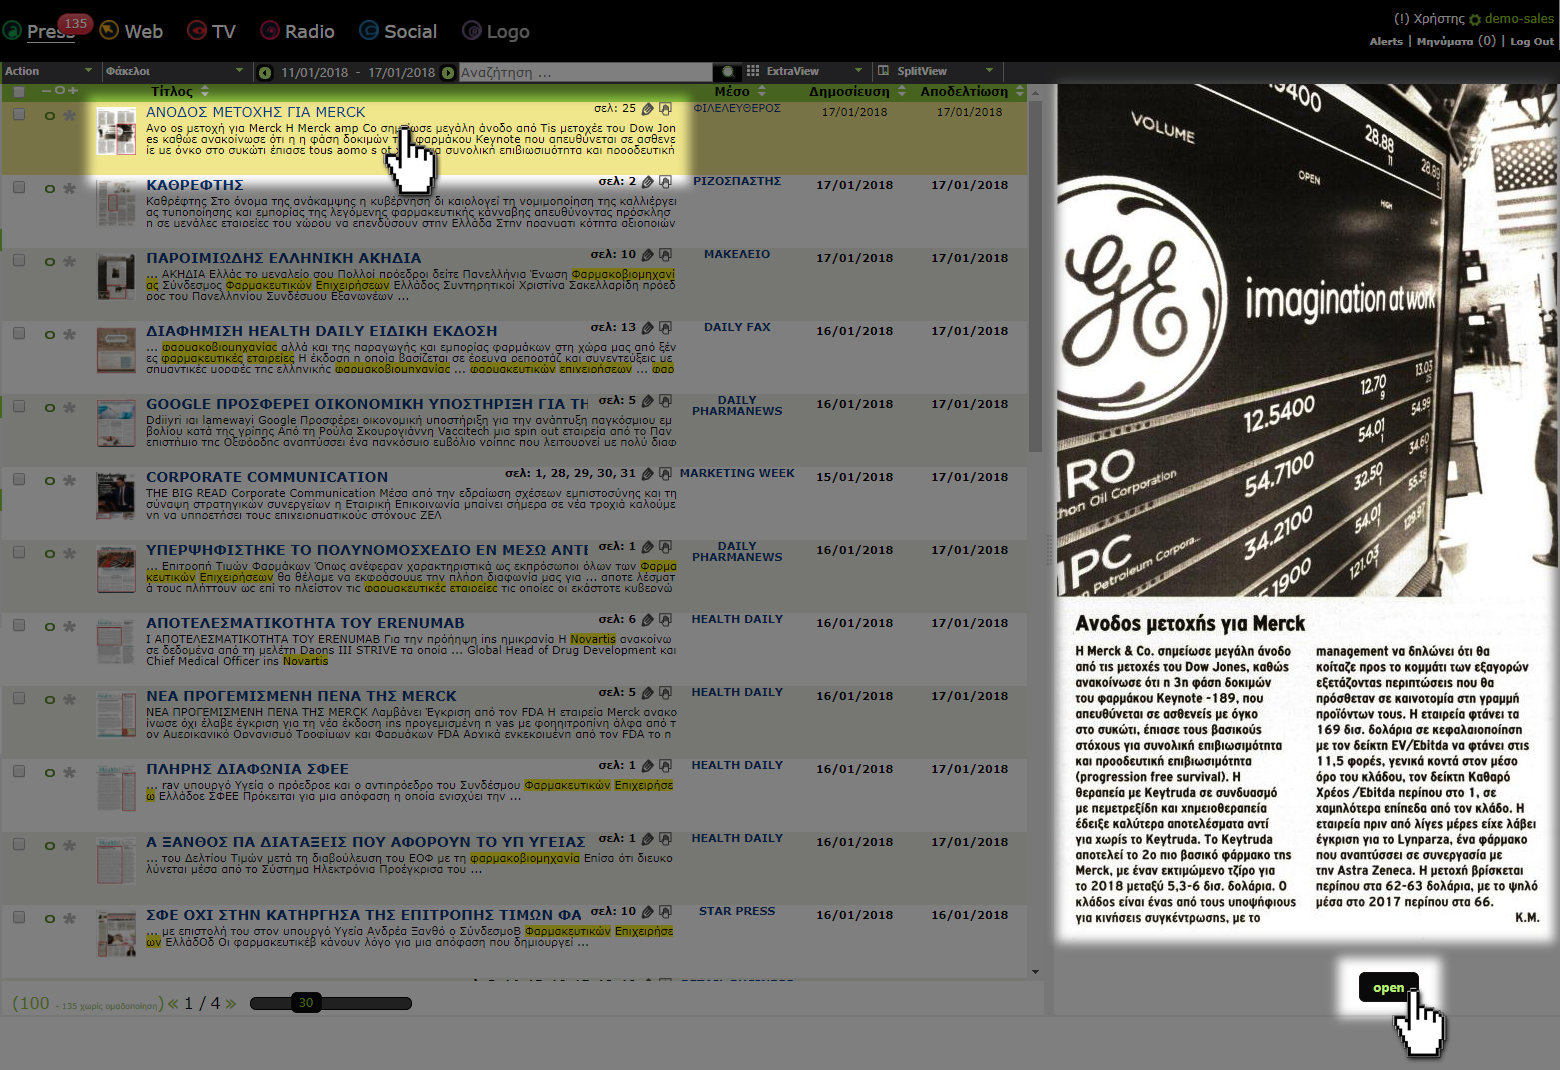Check the GOOGLE ΠΡΟΣΦΕΡΕΙ row checkbox
Viewport: 1560px width, 1070px height.
coord(19,406)
